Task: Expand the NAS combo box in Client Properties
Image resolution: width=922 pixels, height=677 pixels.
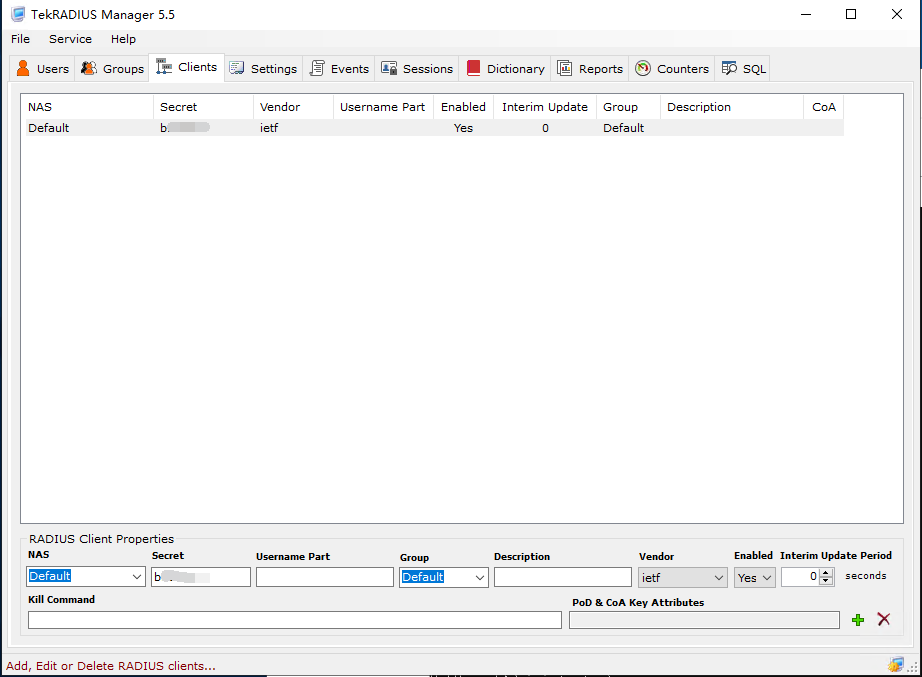Action: pyautogui.click(x=136, y=577)
